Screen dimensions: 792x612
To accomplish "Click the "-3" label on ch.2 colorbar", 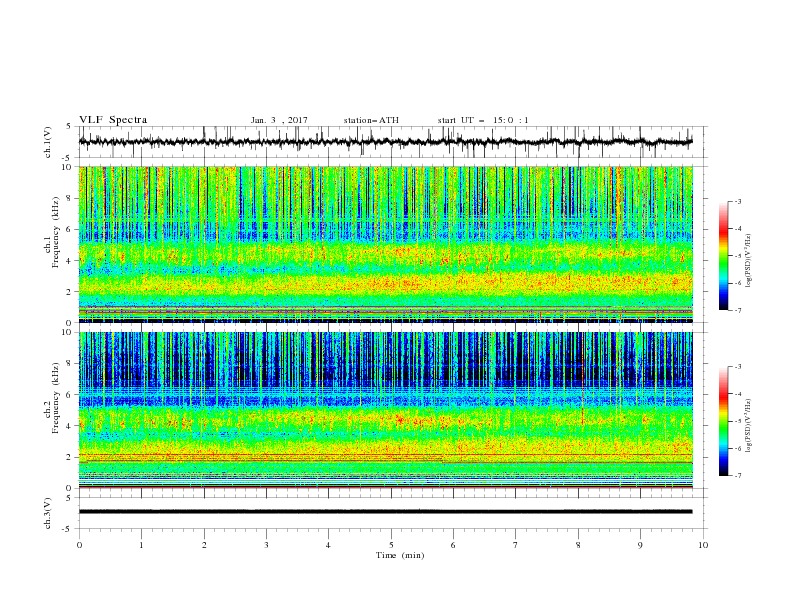I will (737, 367).
